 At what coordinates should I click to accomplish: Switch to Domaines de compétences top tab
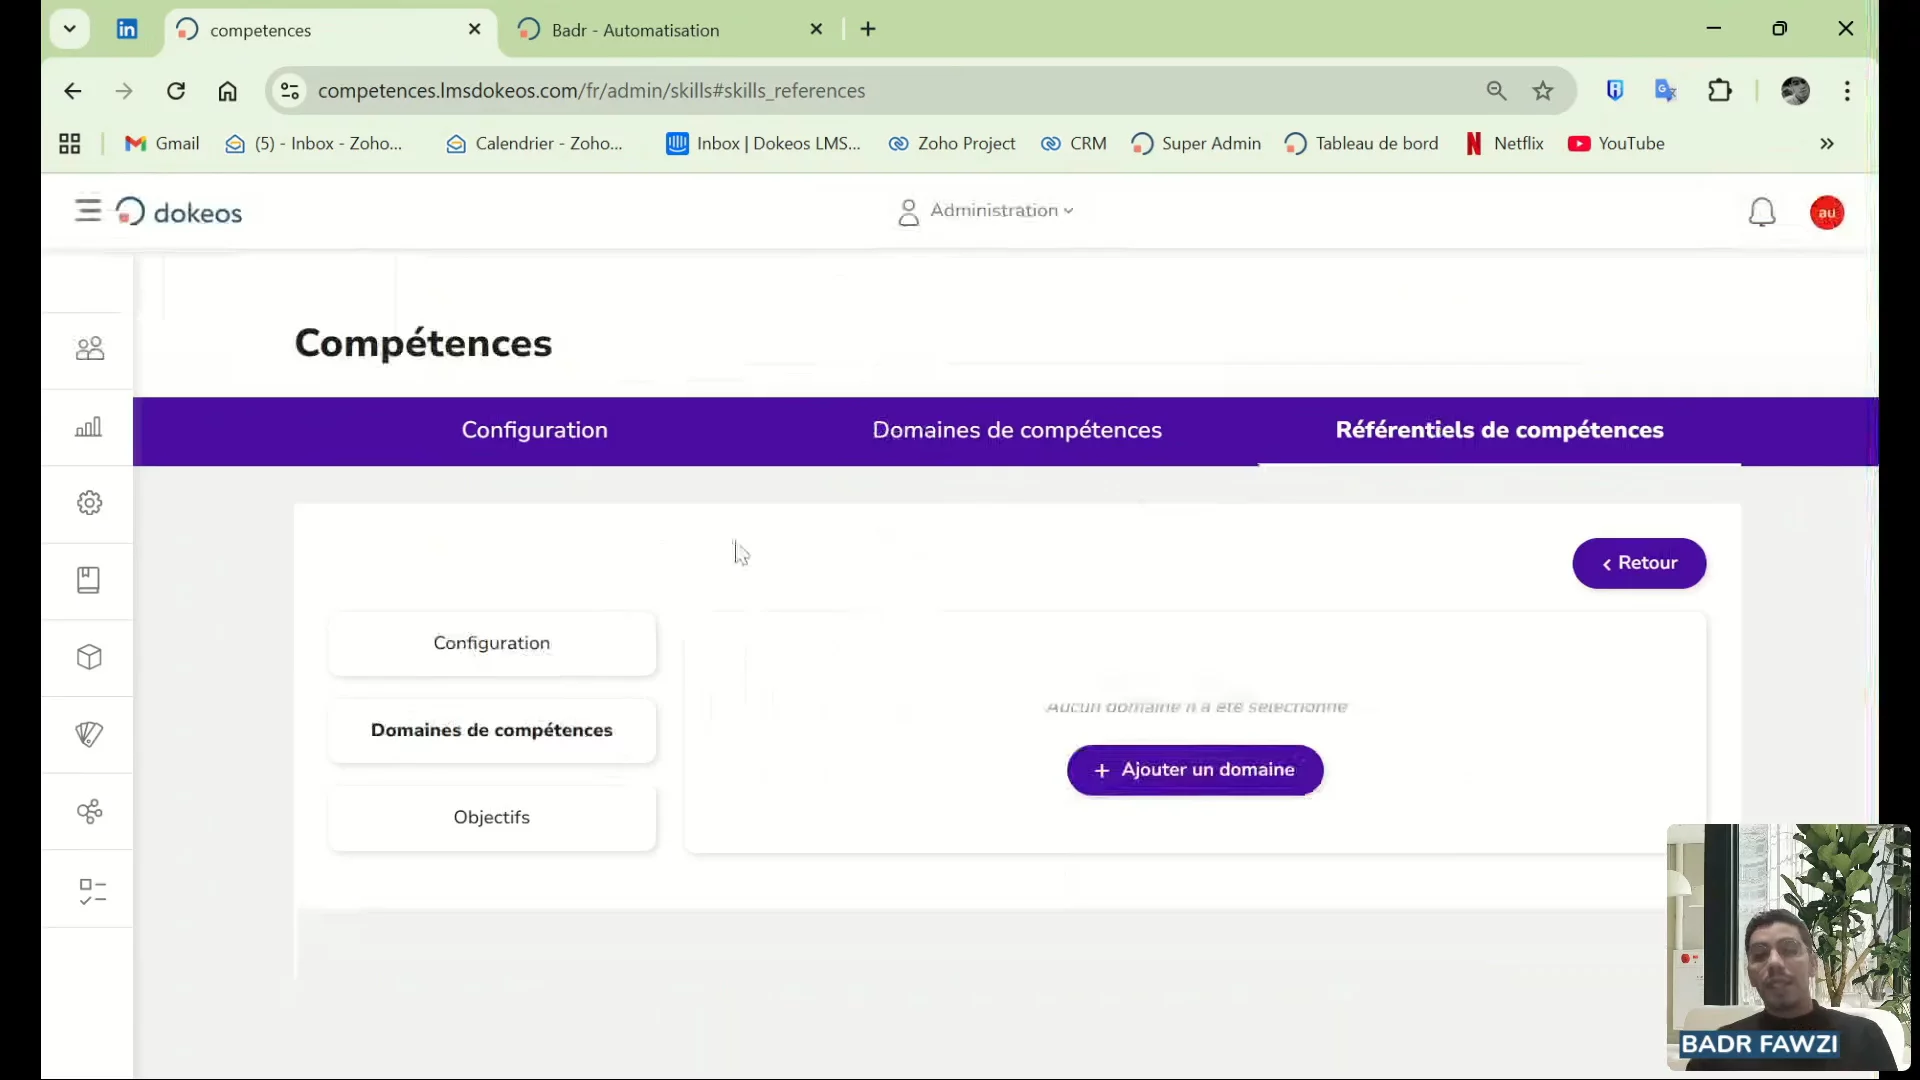(x=1016, y=430)
